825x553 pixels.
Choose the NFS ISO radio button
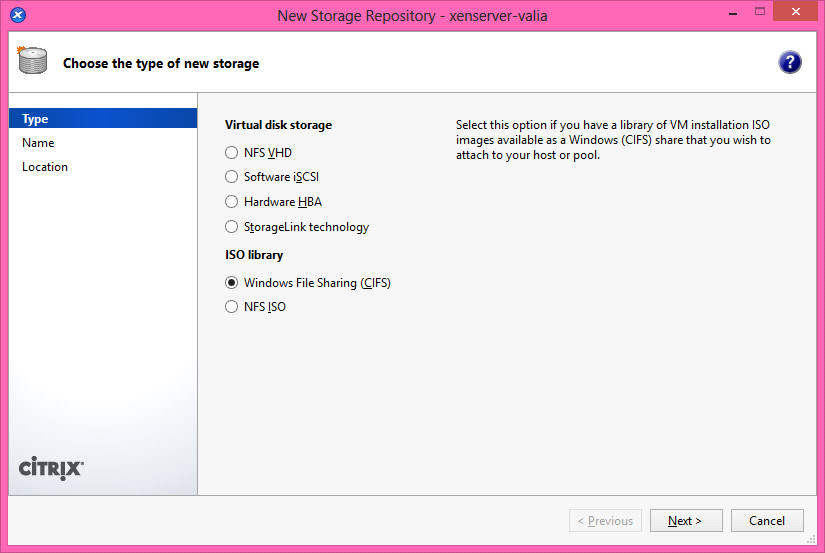pyautogui.click(x=232, y=307)
